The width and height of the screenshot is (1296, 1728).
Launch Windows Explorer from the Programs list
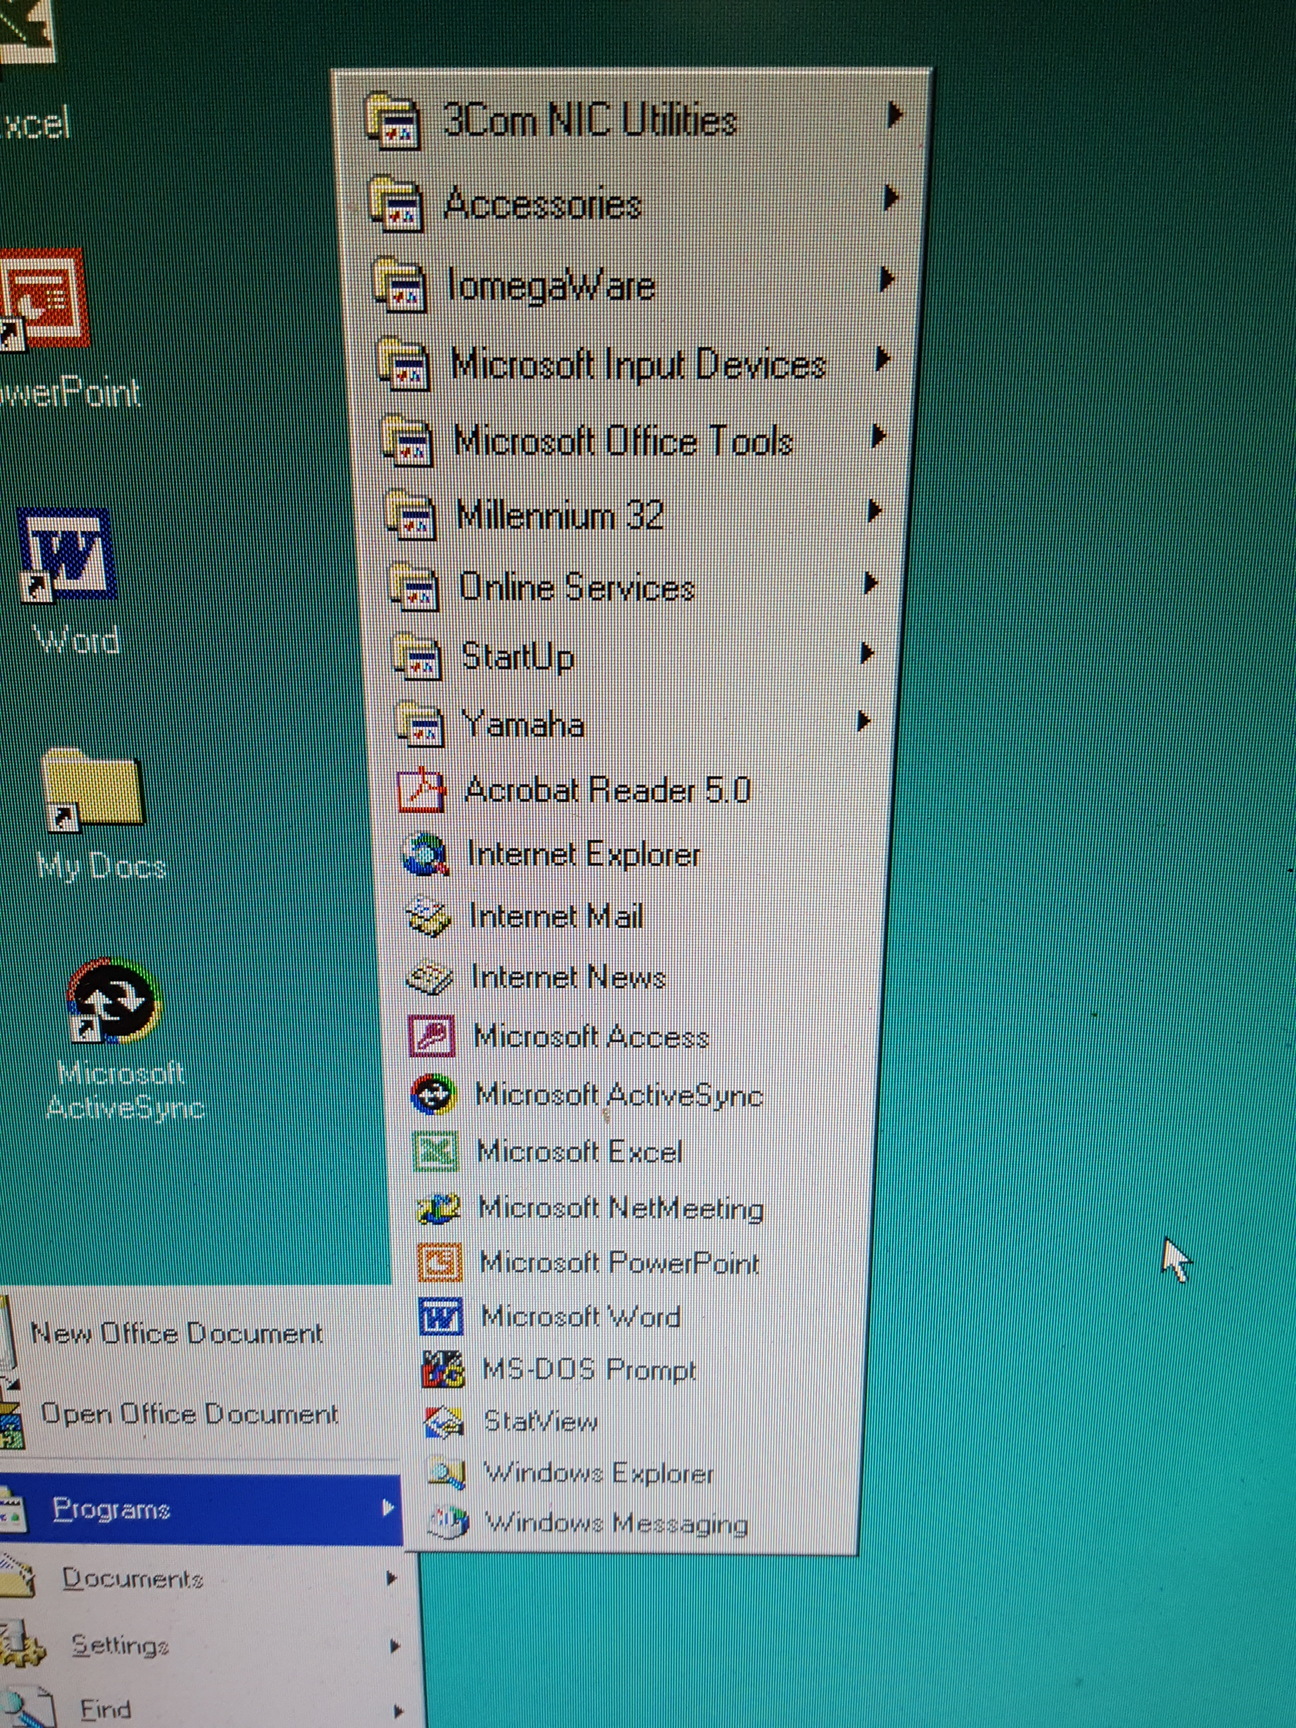[x=598, y=1473]
